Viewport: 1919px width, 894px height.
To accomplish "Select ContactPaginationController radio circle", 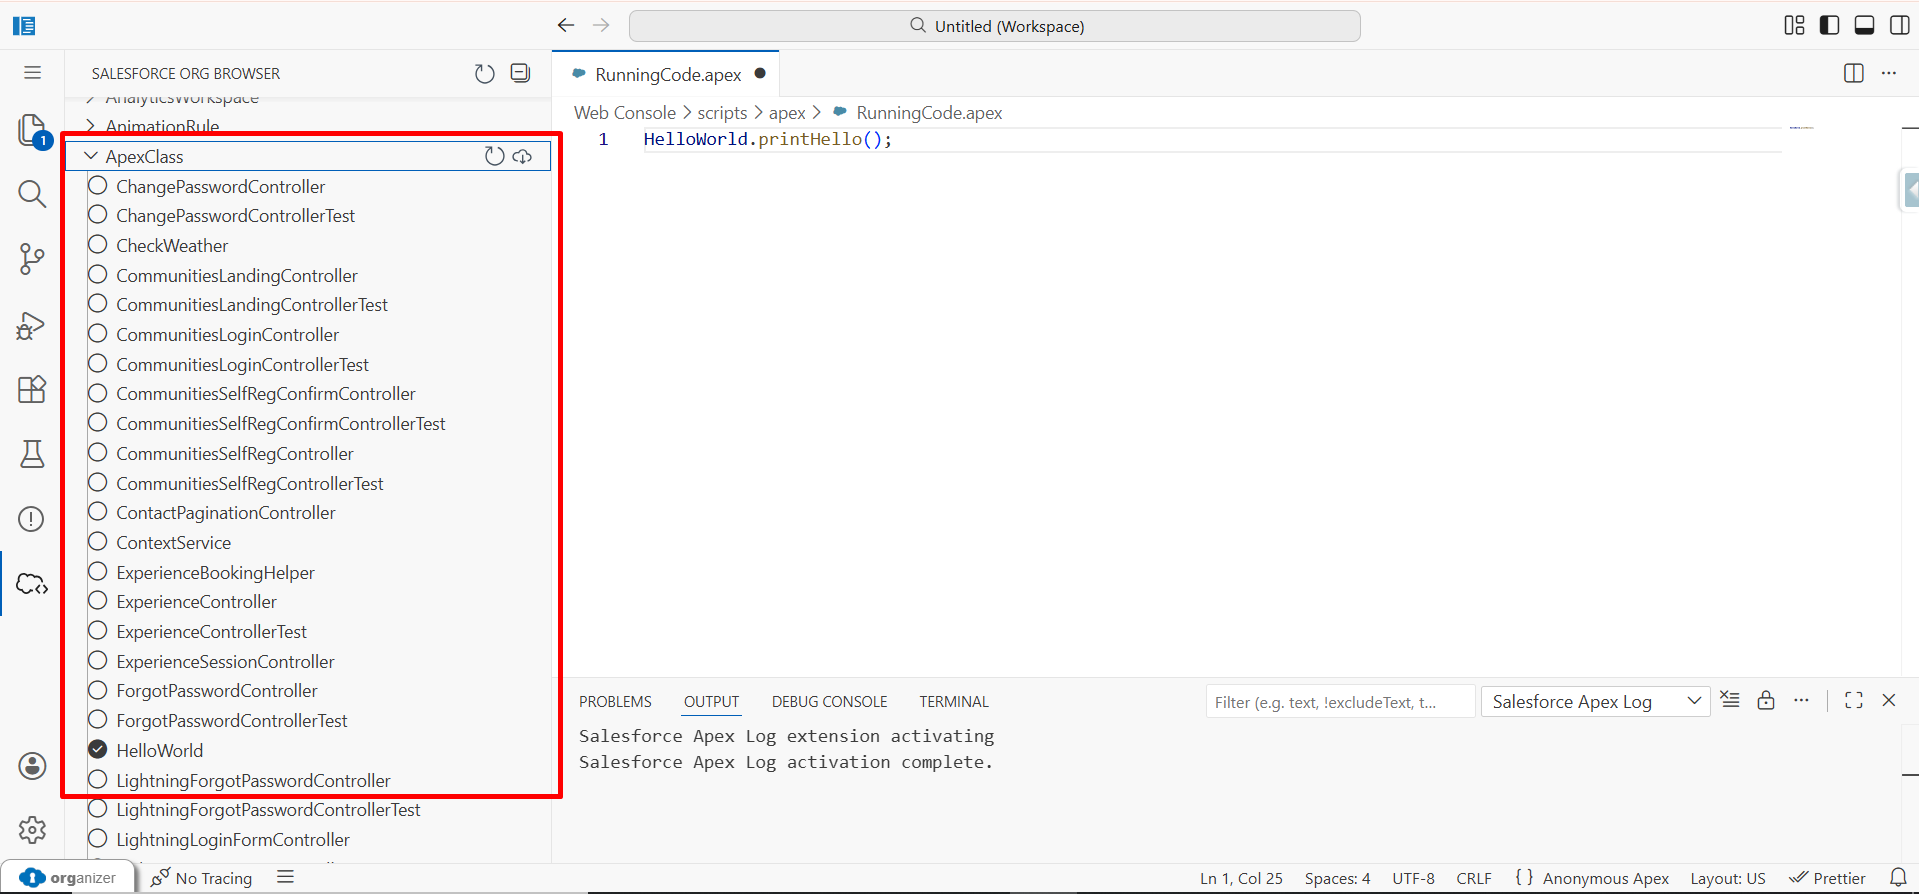I will pyautogui.click(x=98, y=512).
